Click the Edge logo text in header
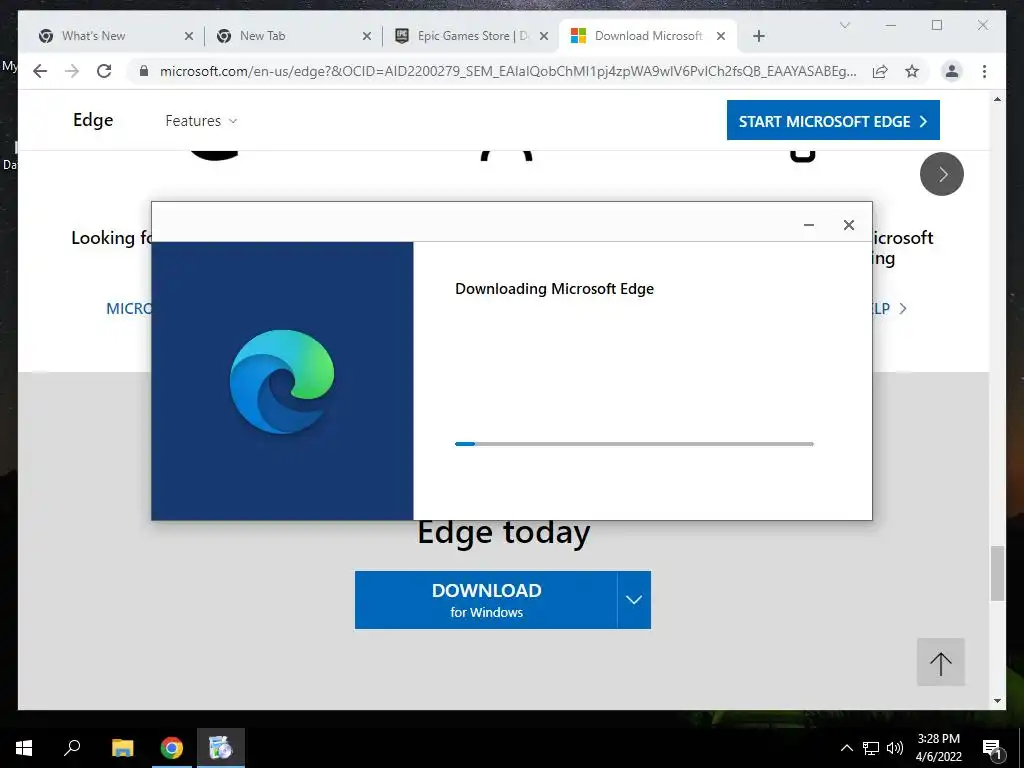The height and width of the screenshot is (768, 1024). pos(93,120)
